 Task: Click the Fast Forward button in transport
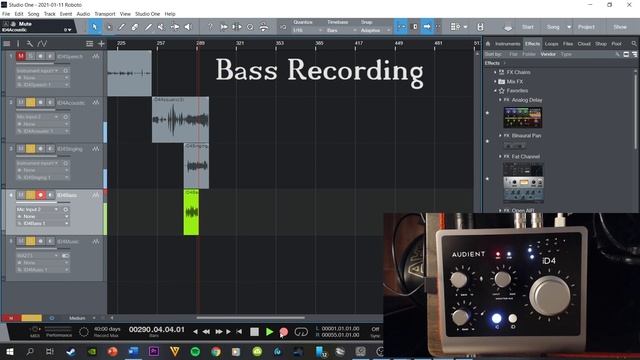click(218, 332)
